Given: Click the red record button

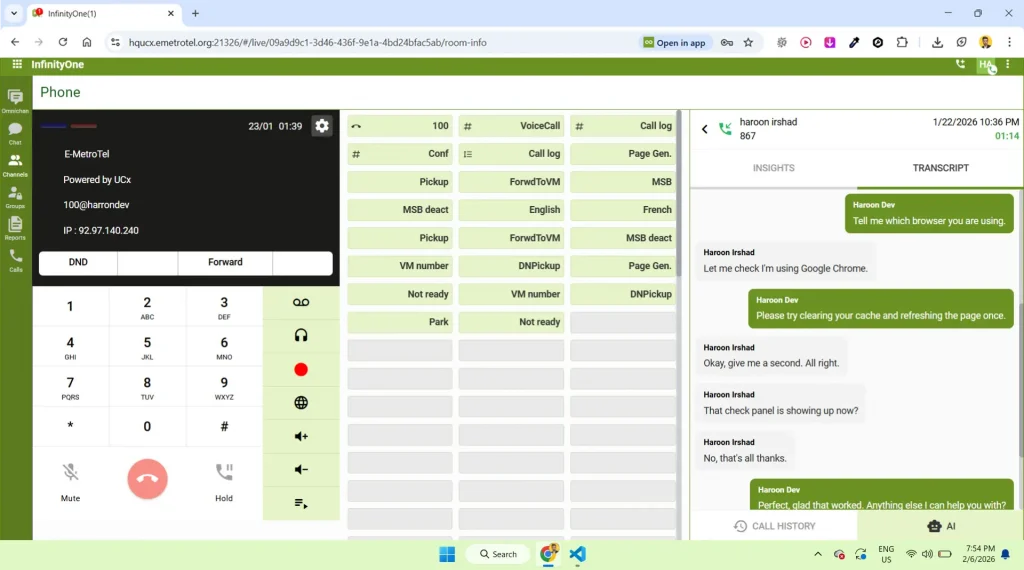Looking at the screenshot, I should [300, 370].
